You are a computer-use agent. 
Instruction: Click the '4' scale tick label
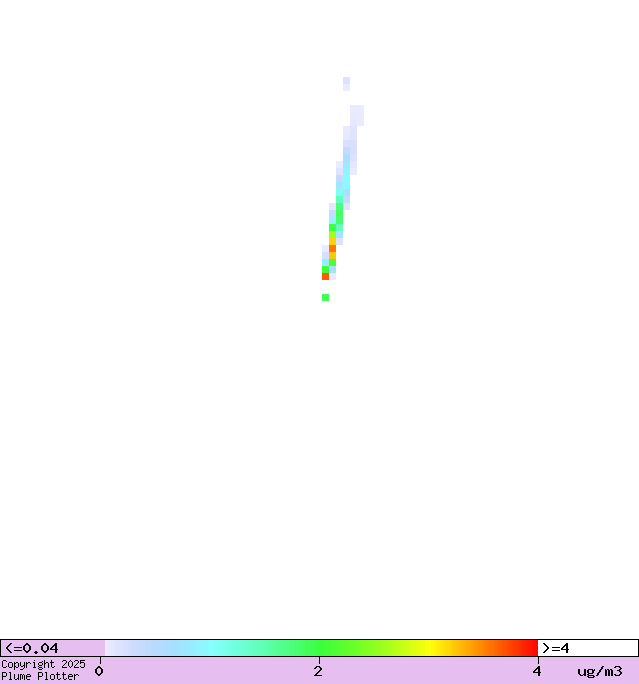537,671
